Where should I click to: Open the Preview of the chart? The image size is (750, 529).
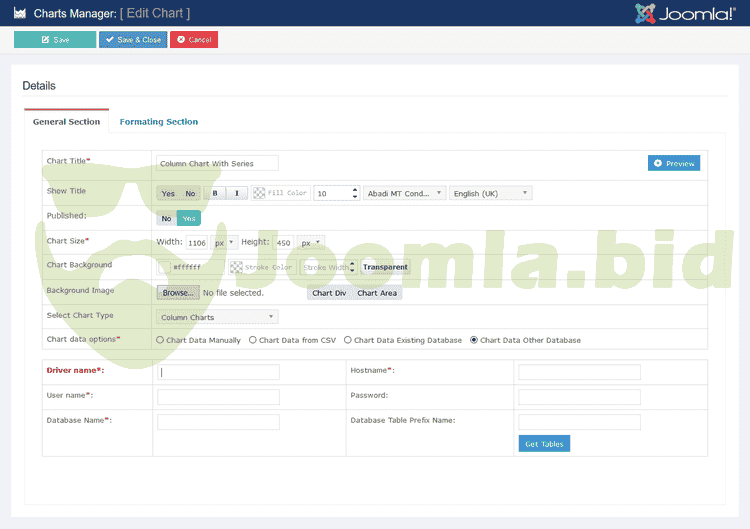673,163
